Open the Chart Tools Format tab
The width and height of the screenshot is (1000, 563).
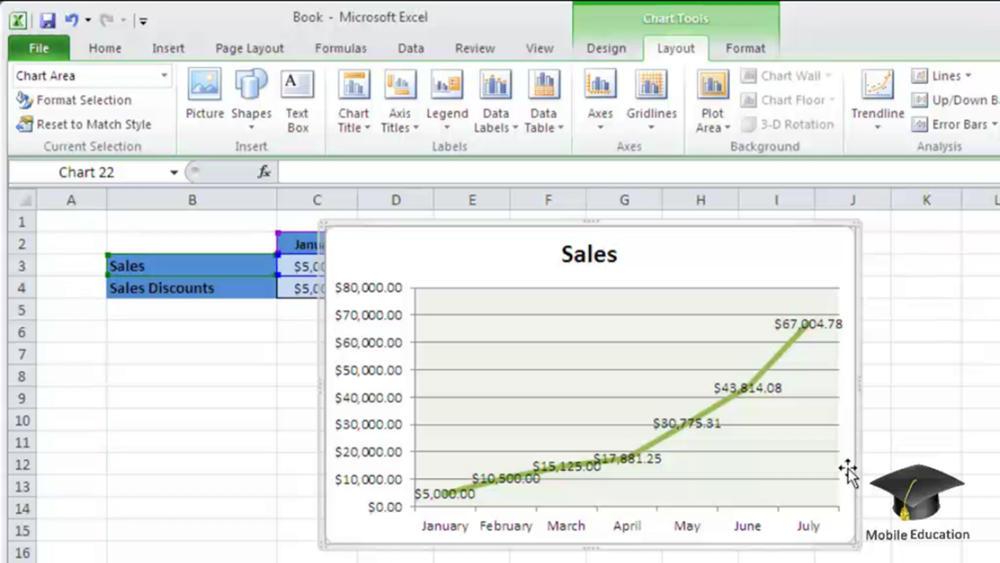(x=745, y=48)
